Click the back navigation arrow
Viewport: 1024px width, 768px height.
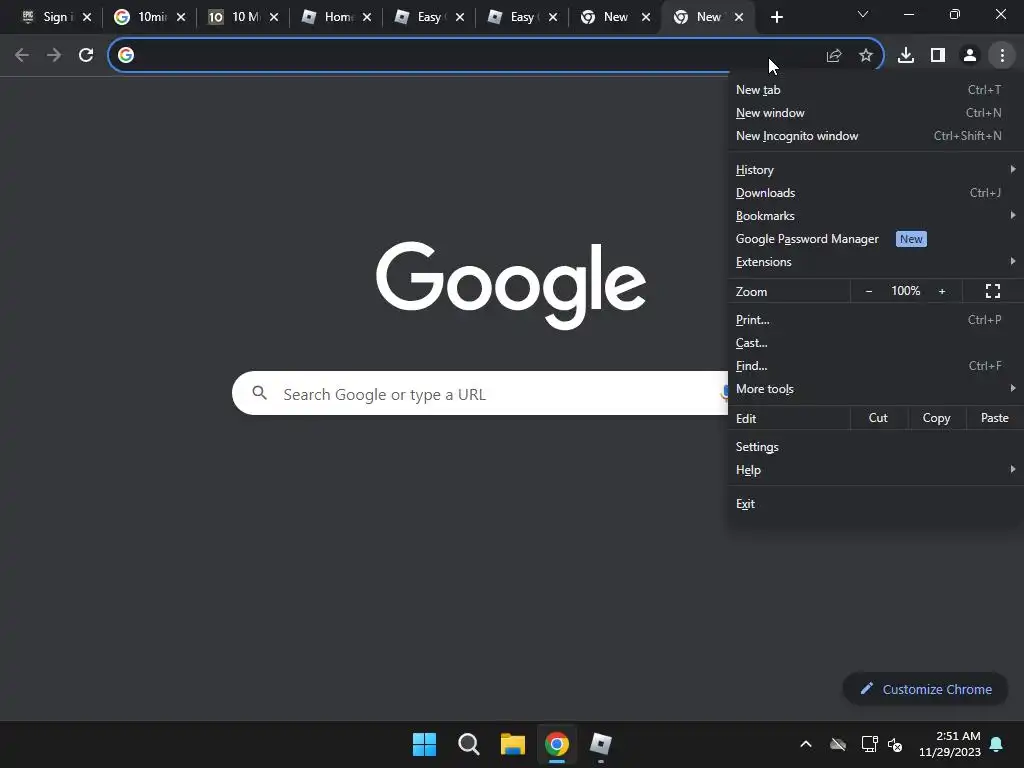[x=22, y=55]
